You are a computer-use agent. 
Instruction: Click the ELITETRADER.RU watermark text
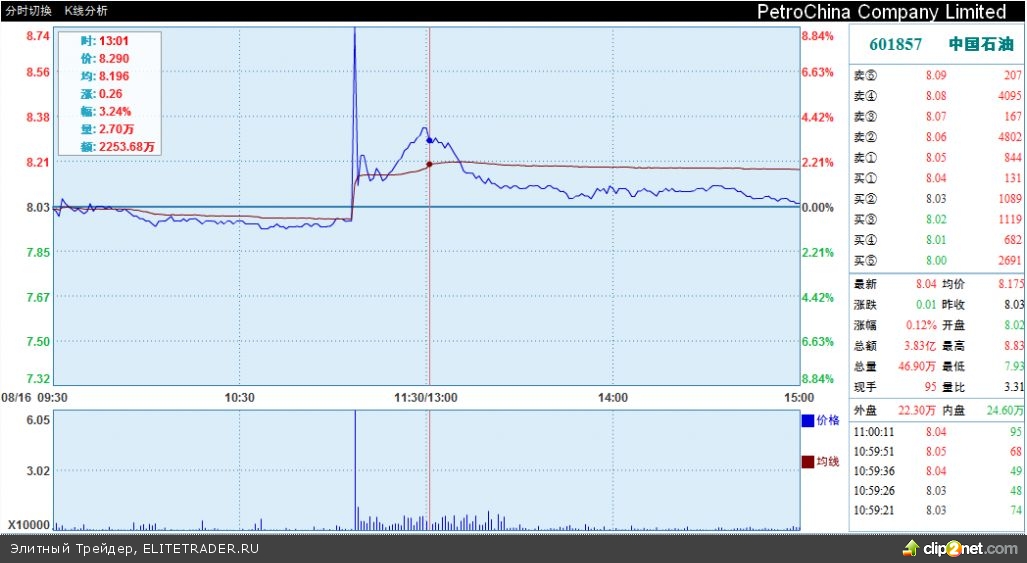point(201,548)
